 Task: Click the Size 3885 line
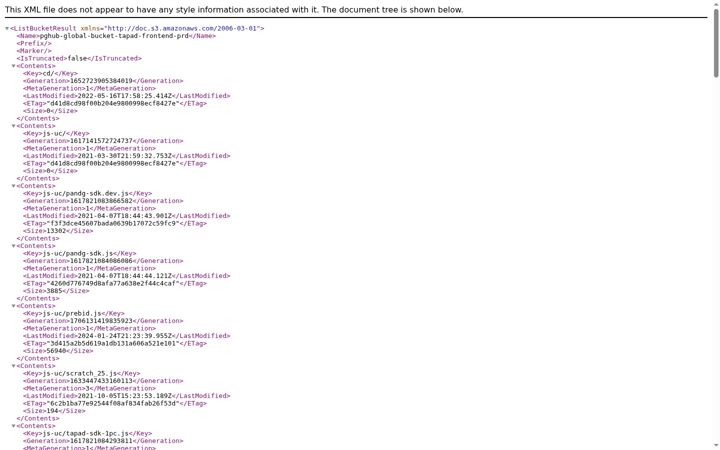56,291
